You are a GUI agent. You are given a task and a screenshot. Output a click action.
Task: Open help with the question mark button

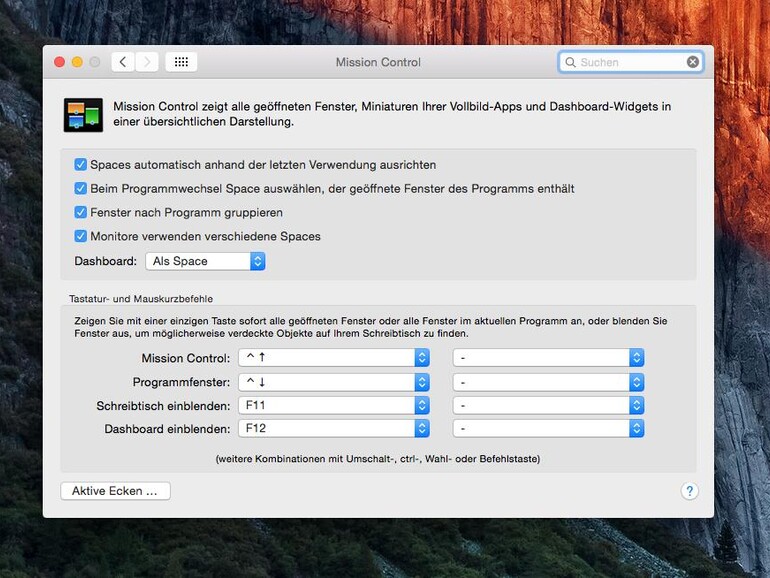(x=689, y=491)
